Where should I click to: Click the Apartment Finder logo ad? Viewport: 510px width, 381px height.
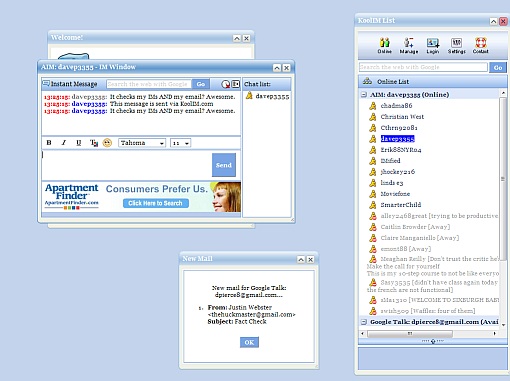72,196
